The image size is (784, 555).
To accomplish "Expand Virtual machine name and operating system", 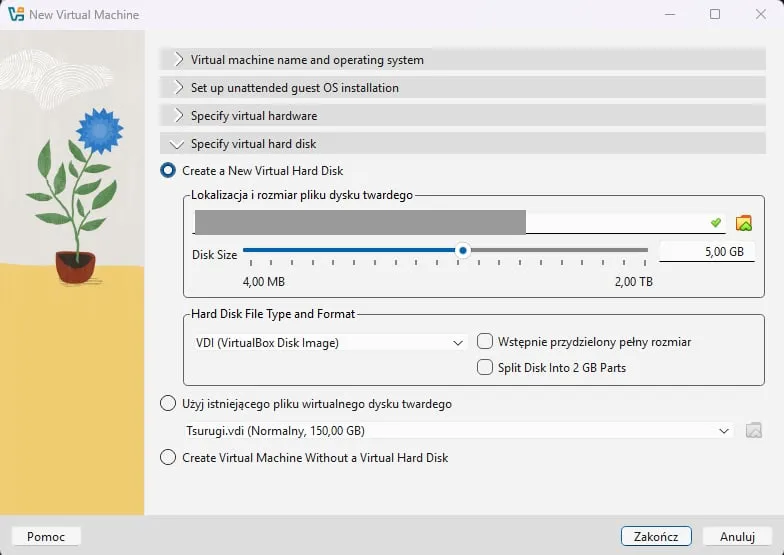I will 462,60.
